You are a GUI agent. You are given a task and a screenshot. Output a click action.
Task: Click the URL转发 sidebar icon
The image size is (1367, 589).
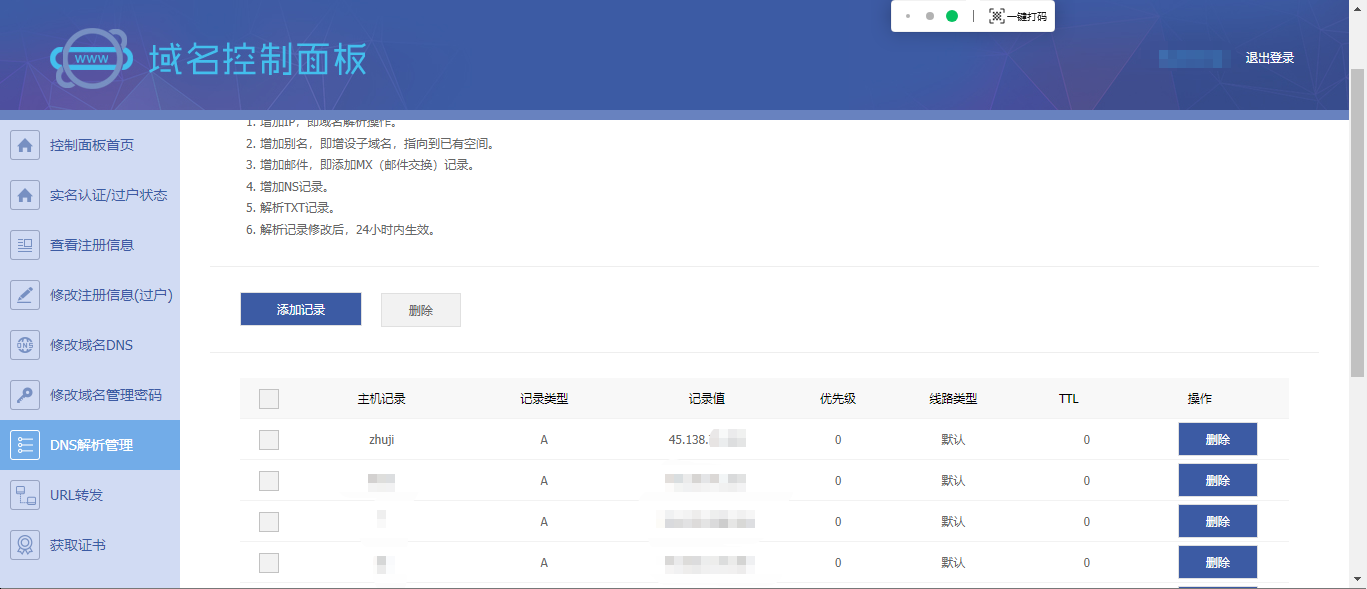25,495
